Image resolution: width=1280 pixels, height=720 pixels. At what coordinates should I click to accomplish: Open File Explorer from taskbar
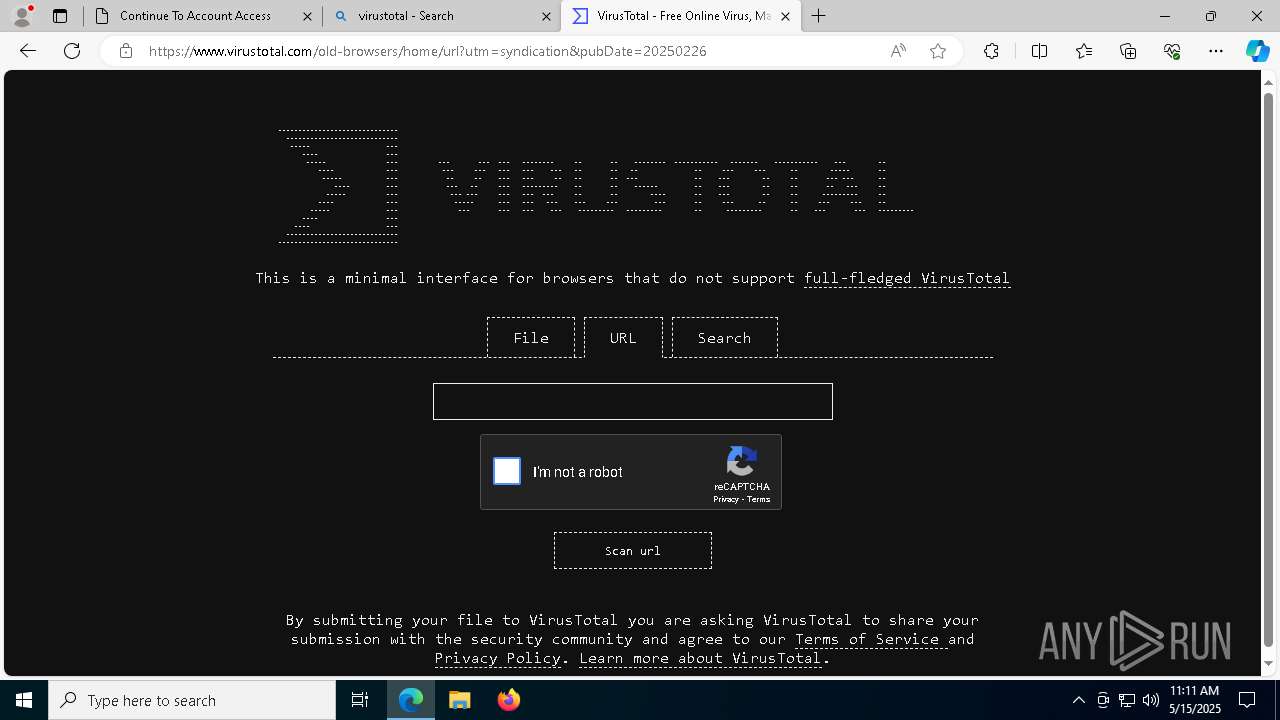point(460,700)
